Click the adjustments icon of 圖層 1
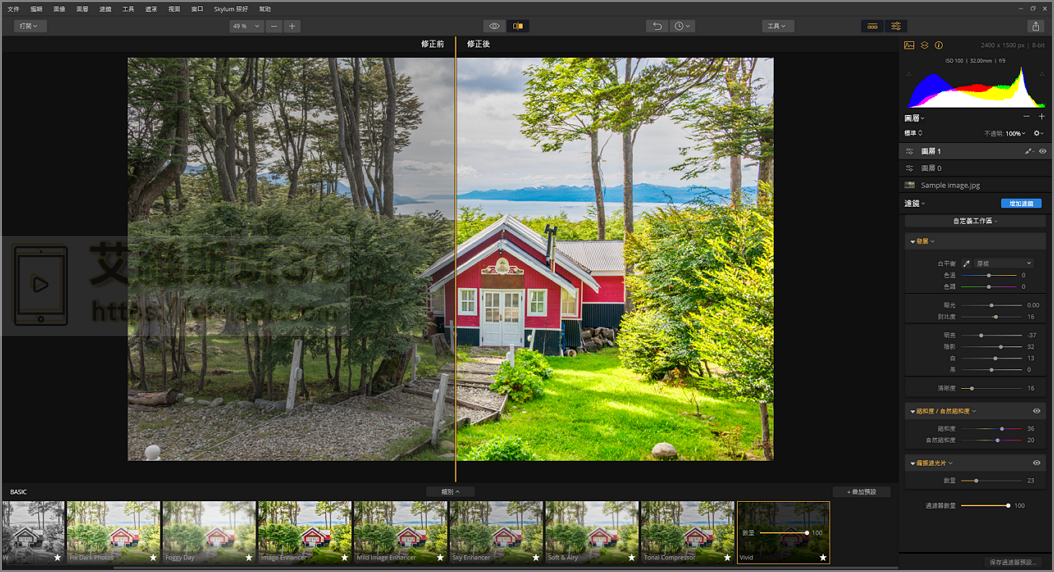This screenshot has width=1054, height=572. point(909,151)
